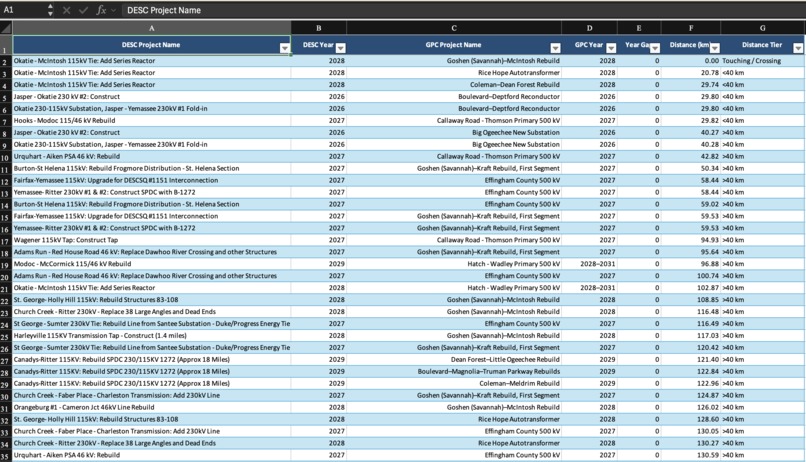
Task: Click the GPC Project Name header cell
Action: (x=454, y=45)
